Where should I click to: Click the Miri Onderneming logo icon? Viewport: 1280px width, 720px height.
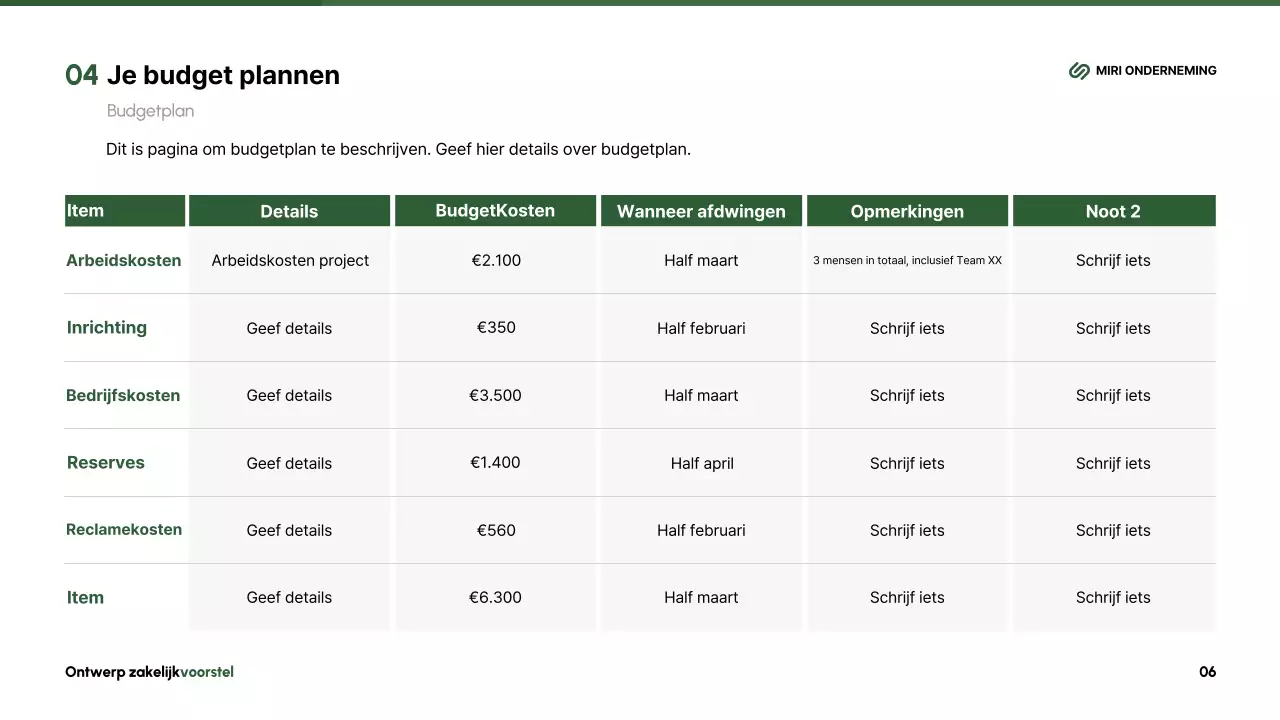coord(1079,71)
